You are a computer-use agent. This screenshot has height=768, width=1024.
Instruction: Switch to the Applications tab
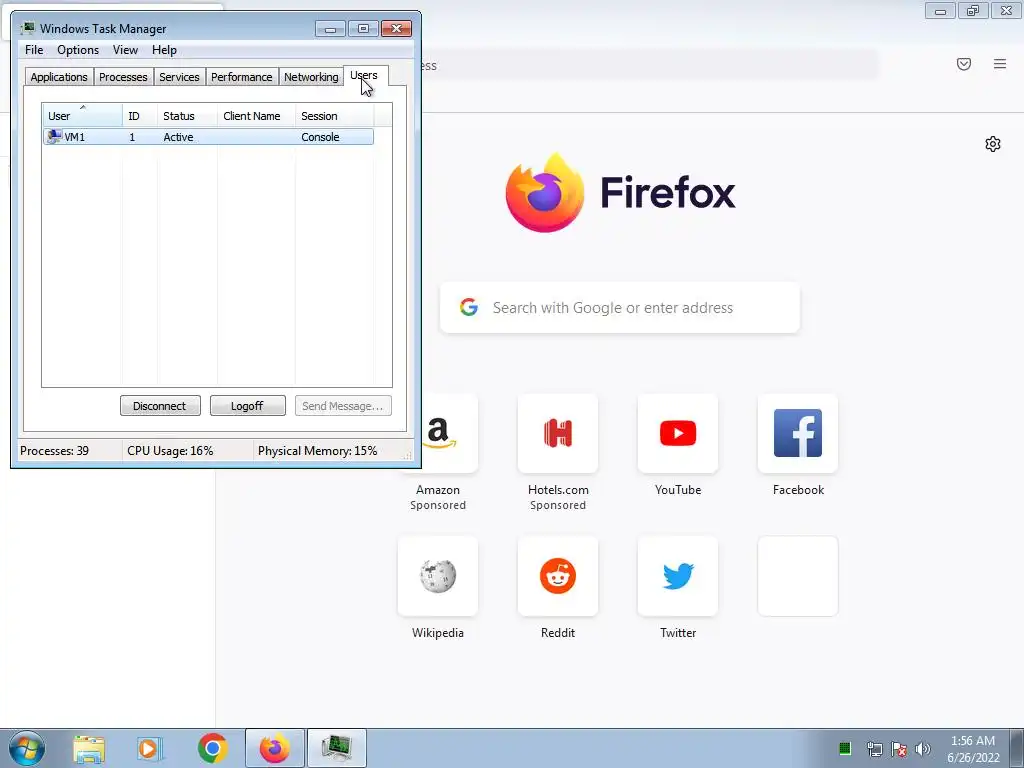pos(59,77)
